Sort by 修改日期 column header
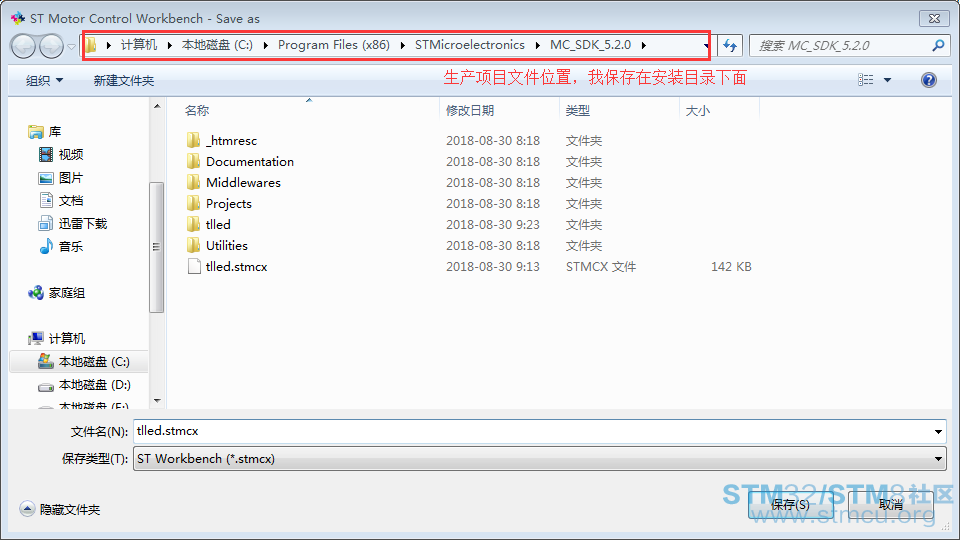Viewport: 960px width, 540px height. pos(470,110)
